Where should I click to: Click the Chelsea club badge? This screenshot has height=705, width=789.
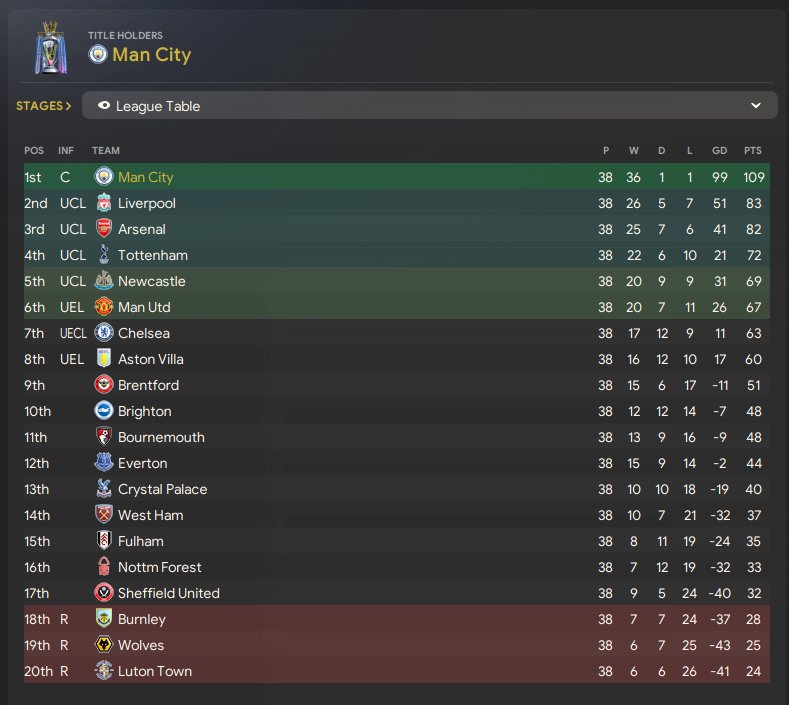pos(104,333)
